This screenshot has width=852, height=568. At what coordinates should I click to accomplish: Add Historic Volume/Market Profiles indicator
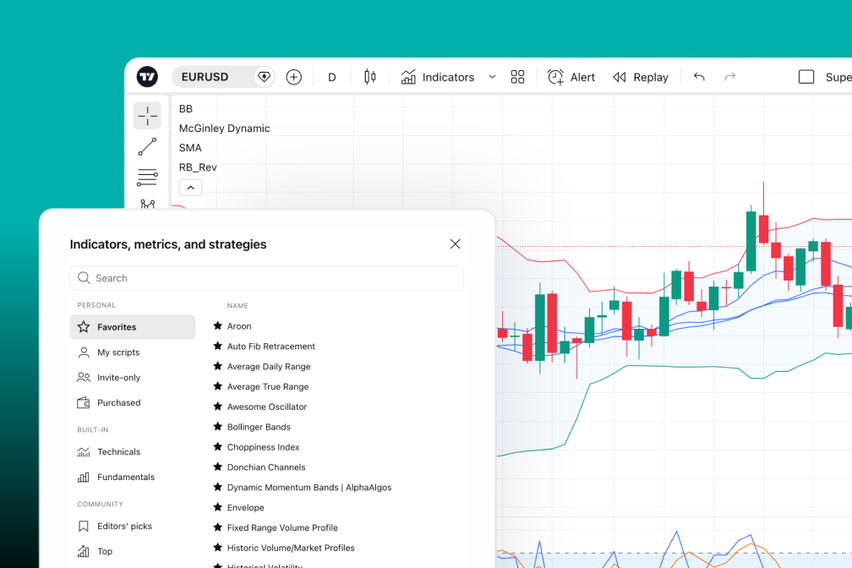point(291,547)
